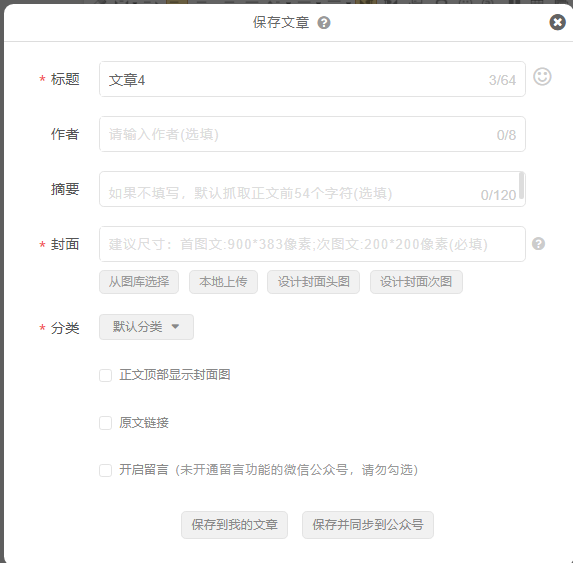Tick the 原文链接 checkbox

click(x=106, y=423)
